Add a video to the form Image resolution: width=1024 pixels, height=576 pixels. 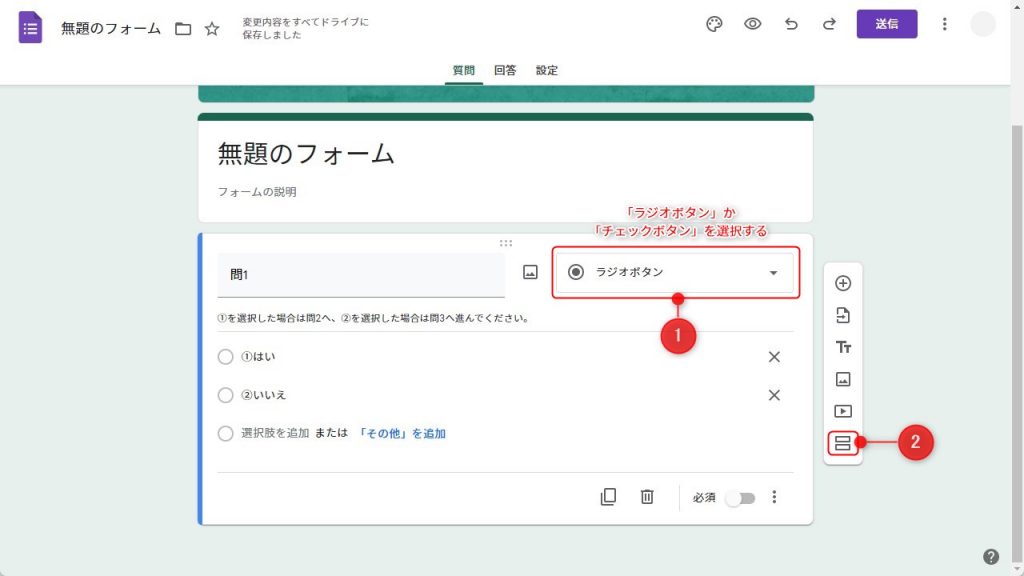tap(843, 411)
